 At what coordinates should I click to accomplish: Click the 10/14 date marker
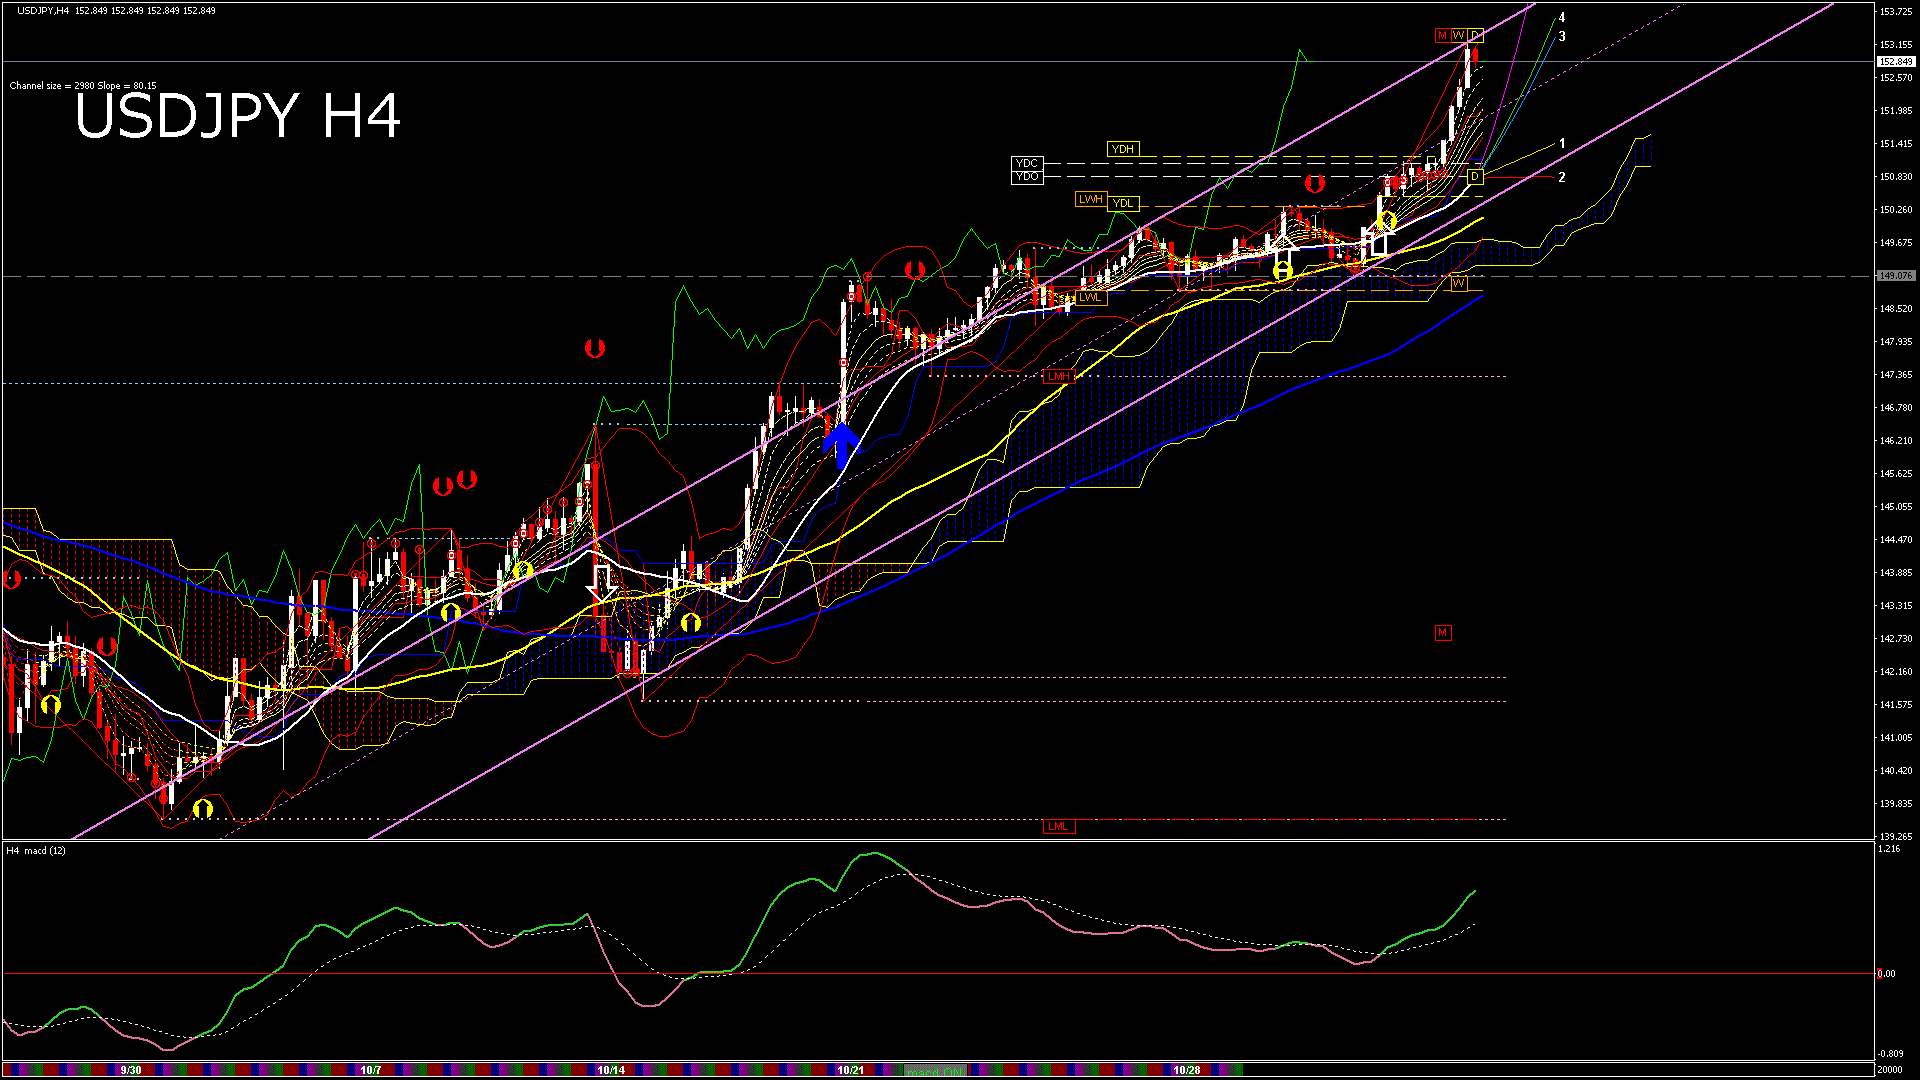tap(611, 1070)
